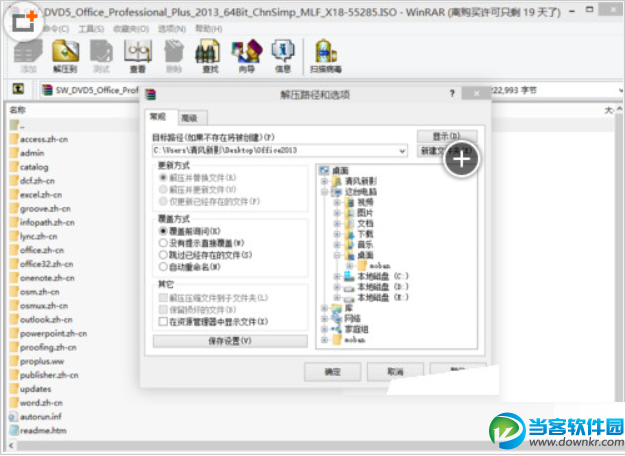The image size is (625, 456).
Task: Select 网络 node in the tree
Action: [x=352, y=318]
